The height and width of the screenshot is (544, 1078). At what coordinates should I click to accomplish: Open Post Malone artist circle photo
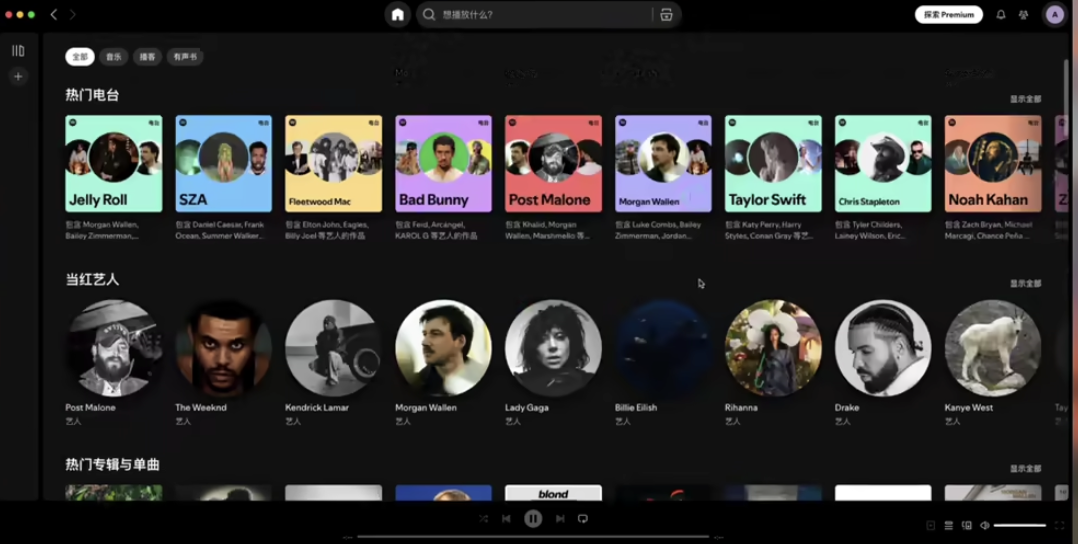pos(114,348)
